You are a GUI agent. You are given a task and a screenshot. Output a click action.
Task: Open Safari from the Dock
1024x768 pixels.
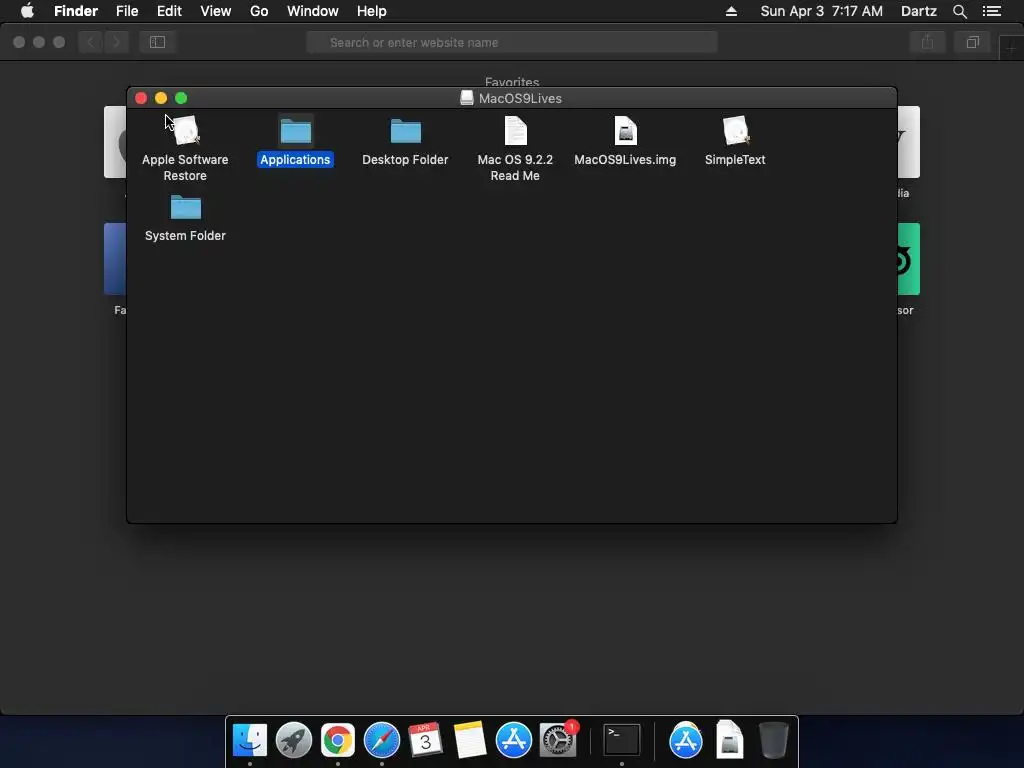[x=381, y=740]
